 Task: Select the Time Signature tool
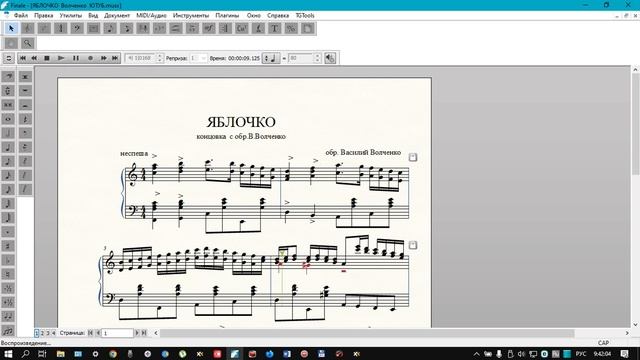pyautogui.click(x=61, y=28)
